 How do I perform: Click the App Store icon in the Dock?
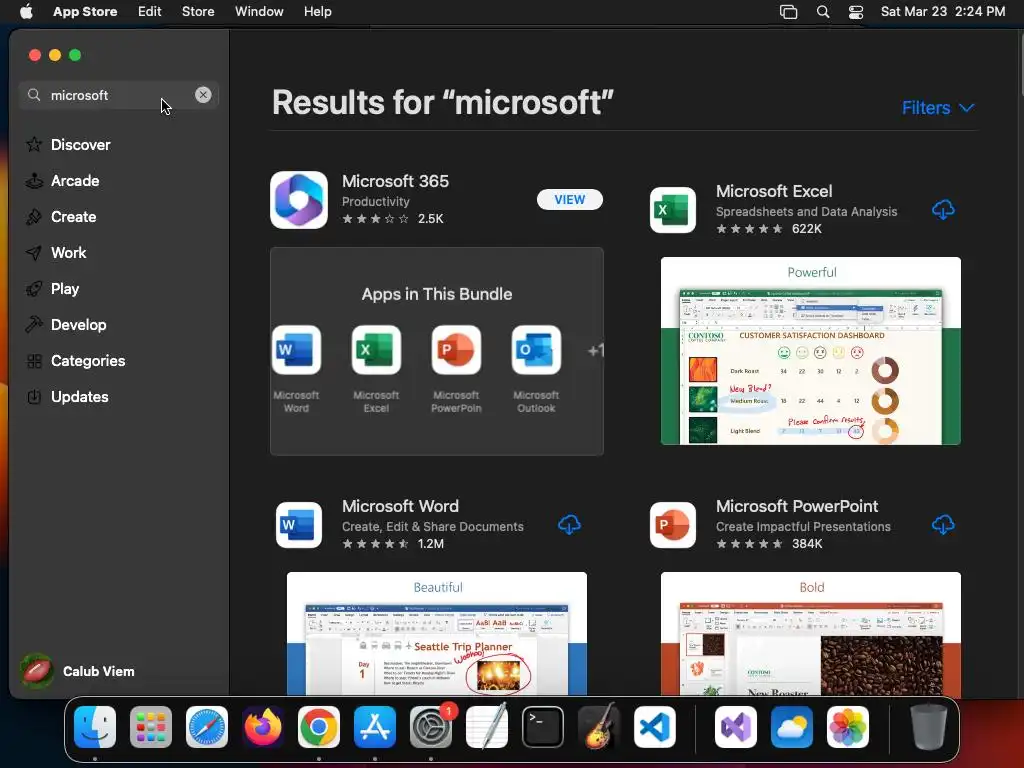375,727
